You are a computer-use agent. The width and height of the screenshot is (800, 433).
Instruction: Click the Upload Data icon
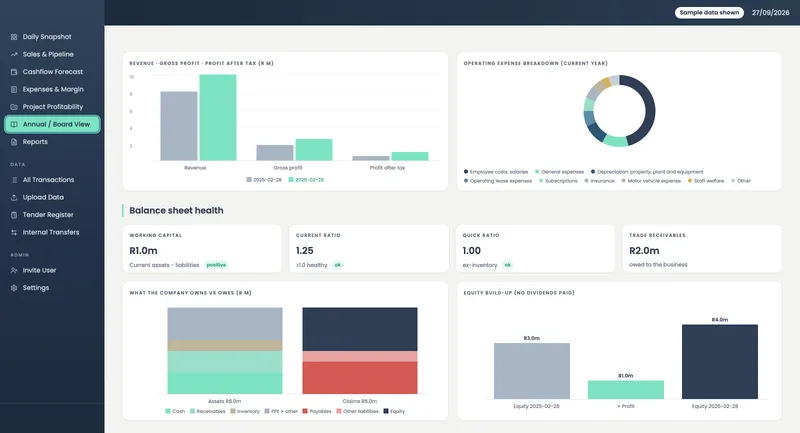14,197
